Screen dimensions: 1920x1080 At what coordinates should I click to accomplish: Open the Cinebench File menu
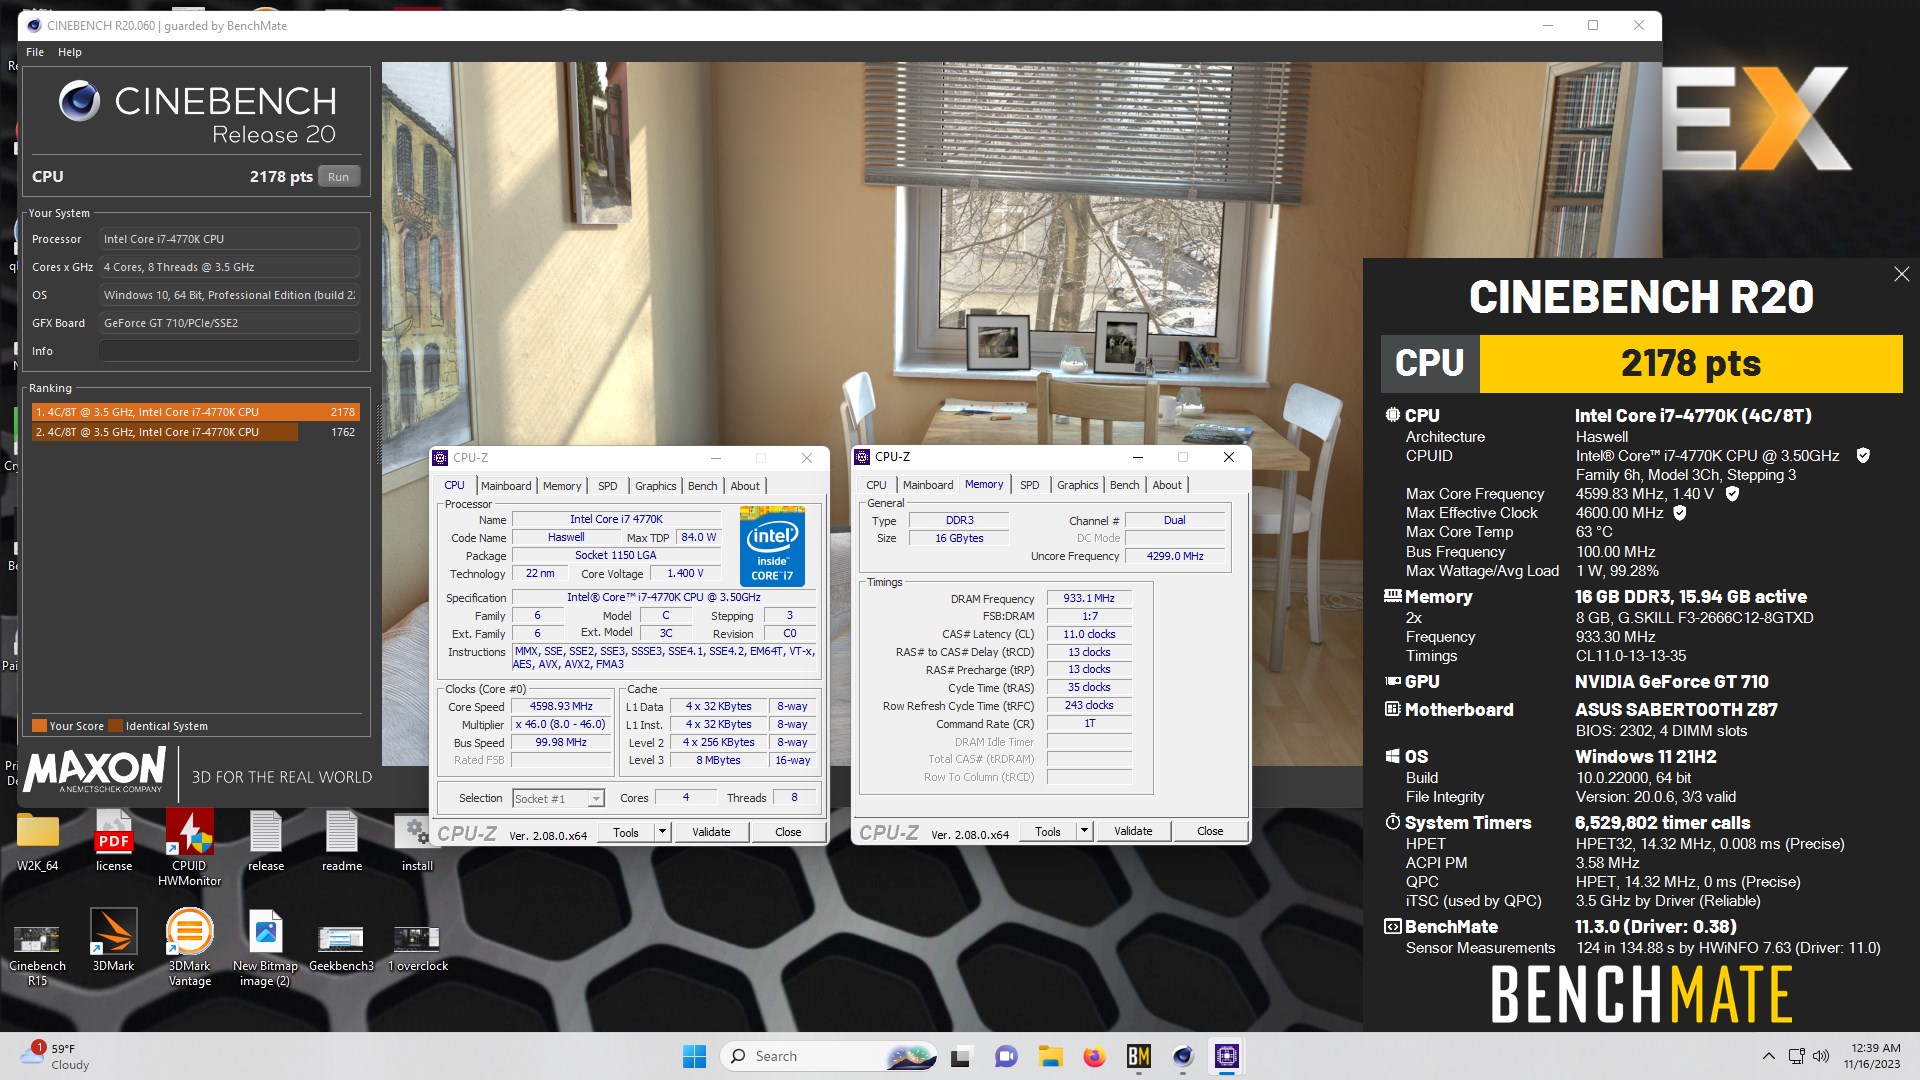click(x=35, y=52)
